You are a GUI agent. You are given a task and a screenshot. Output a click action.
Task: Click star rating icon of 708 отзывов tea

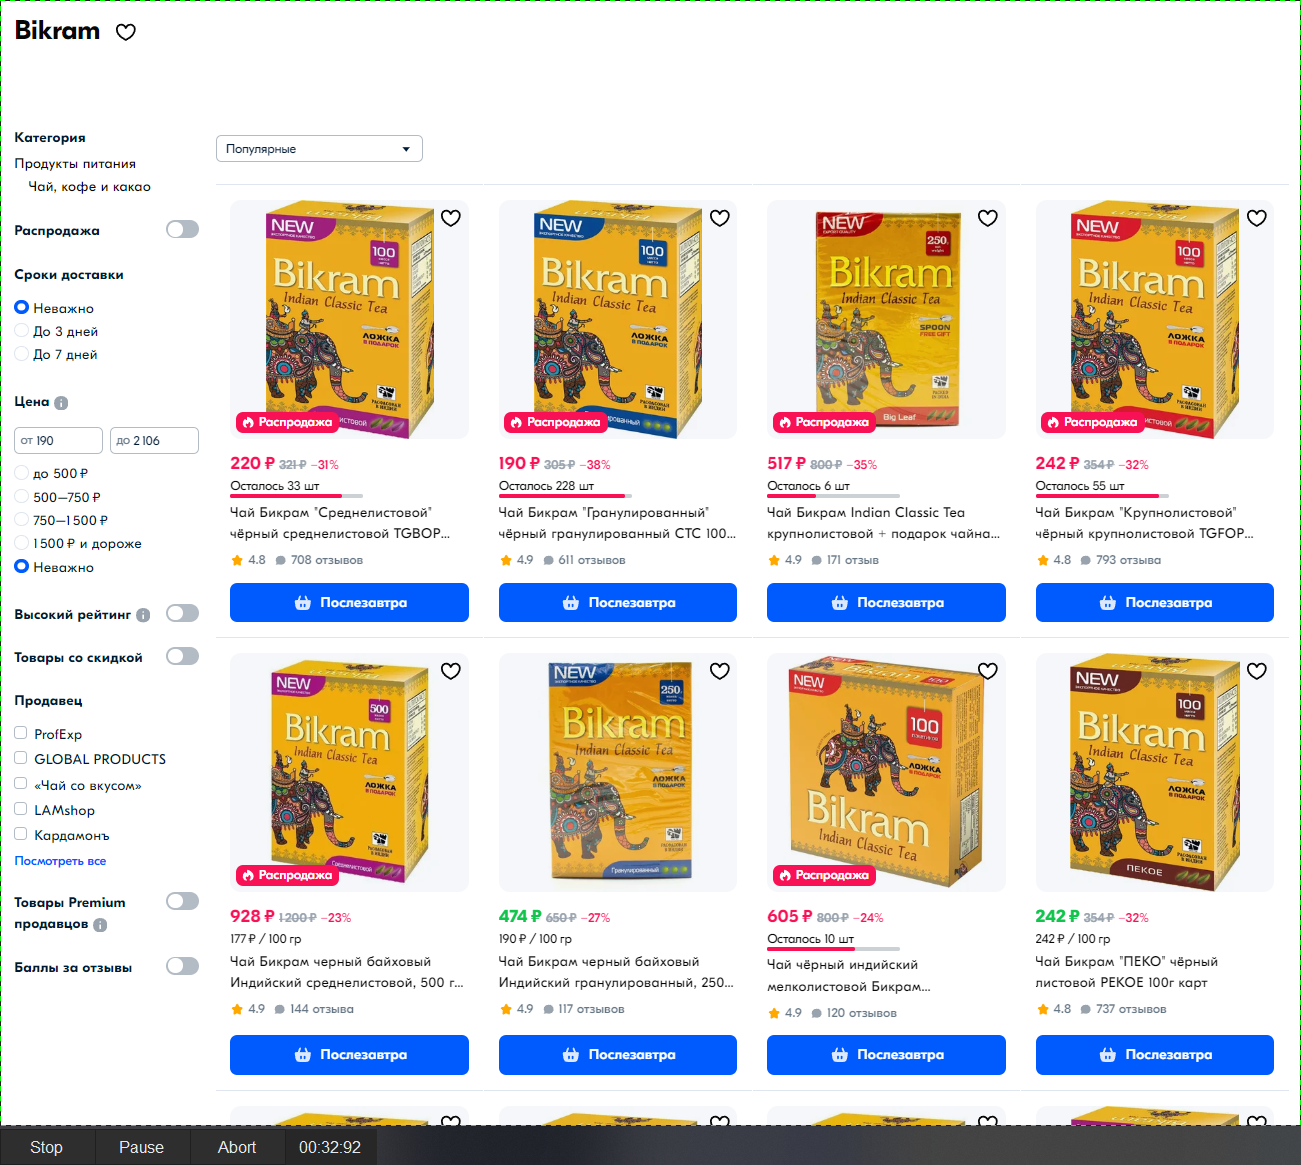pos(237,560)
